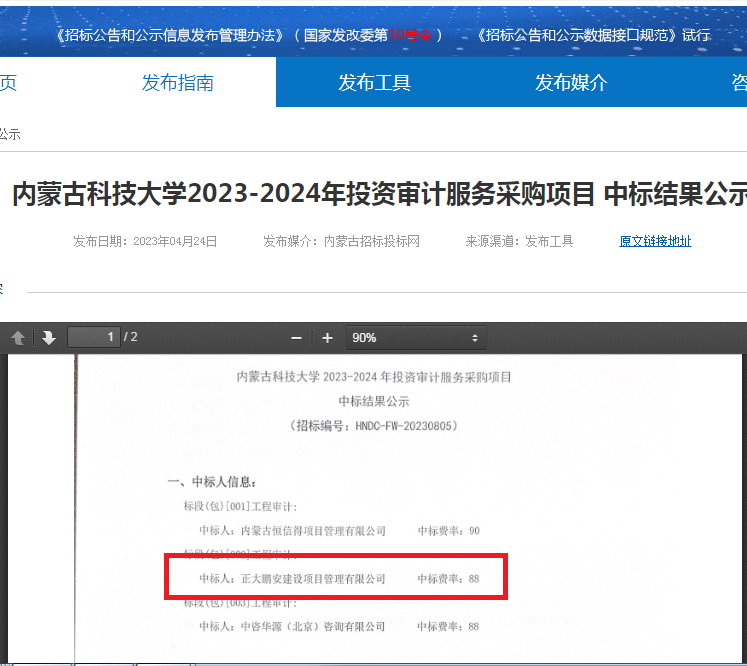Open the 90% zoom level dropdown
The width and height of the screenshot is (747, 666).
[416, 338]
